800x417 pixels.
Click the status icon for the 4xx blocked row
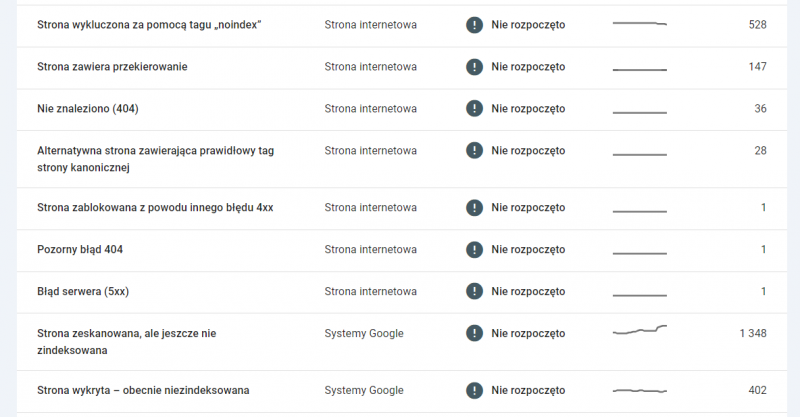(474, 208)
